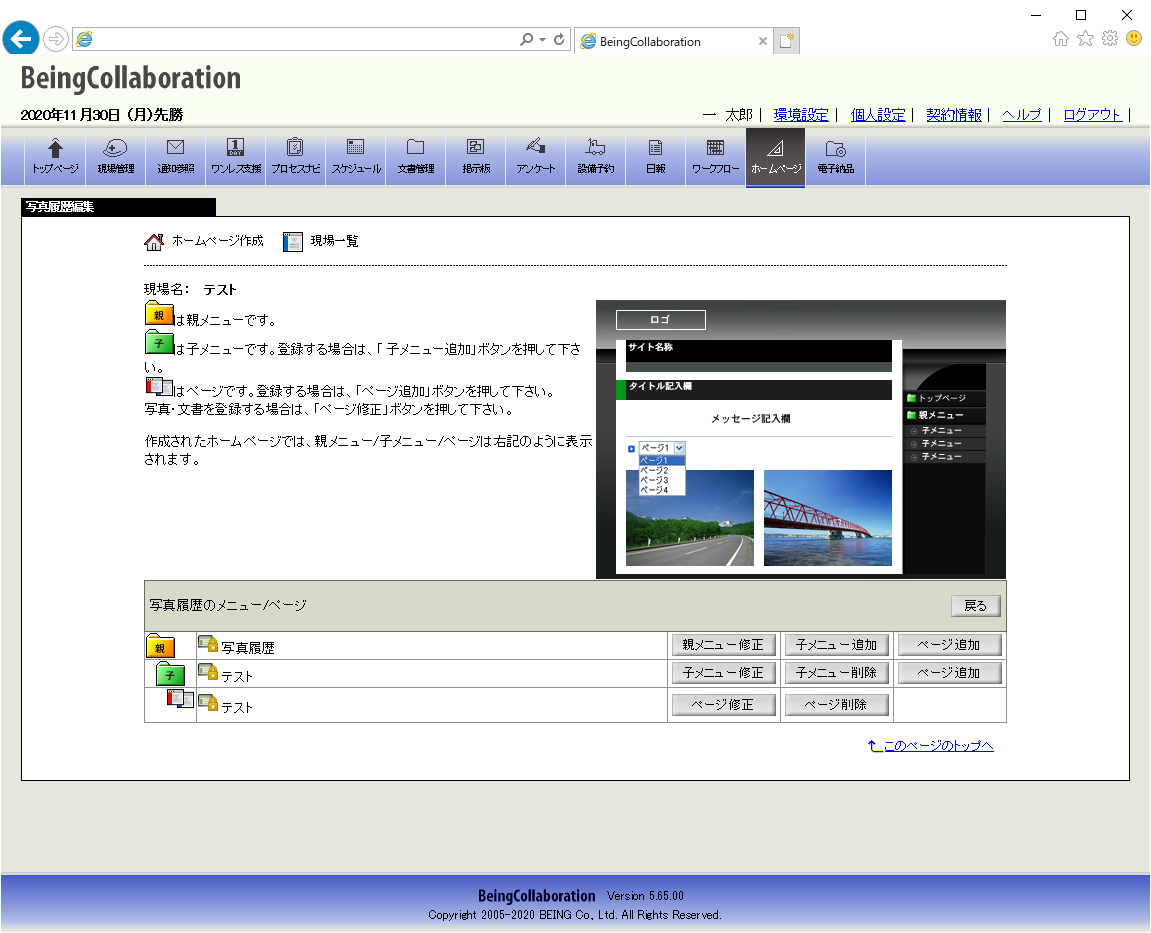Click 戻る button
1151x933 pixels.
975,606
